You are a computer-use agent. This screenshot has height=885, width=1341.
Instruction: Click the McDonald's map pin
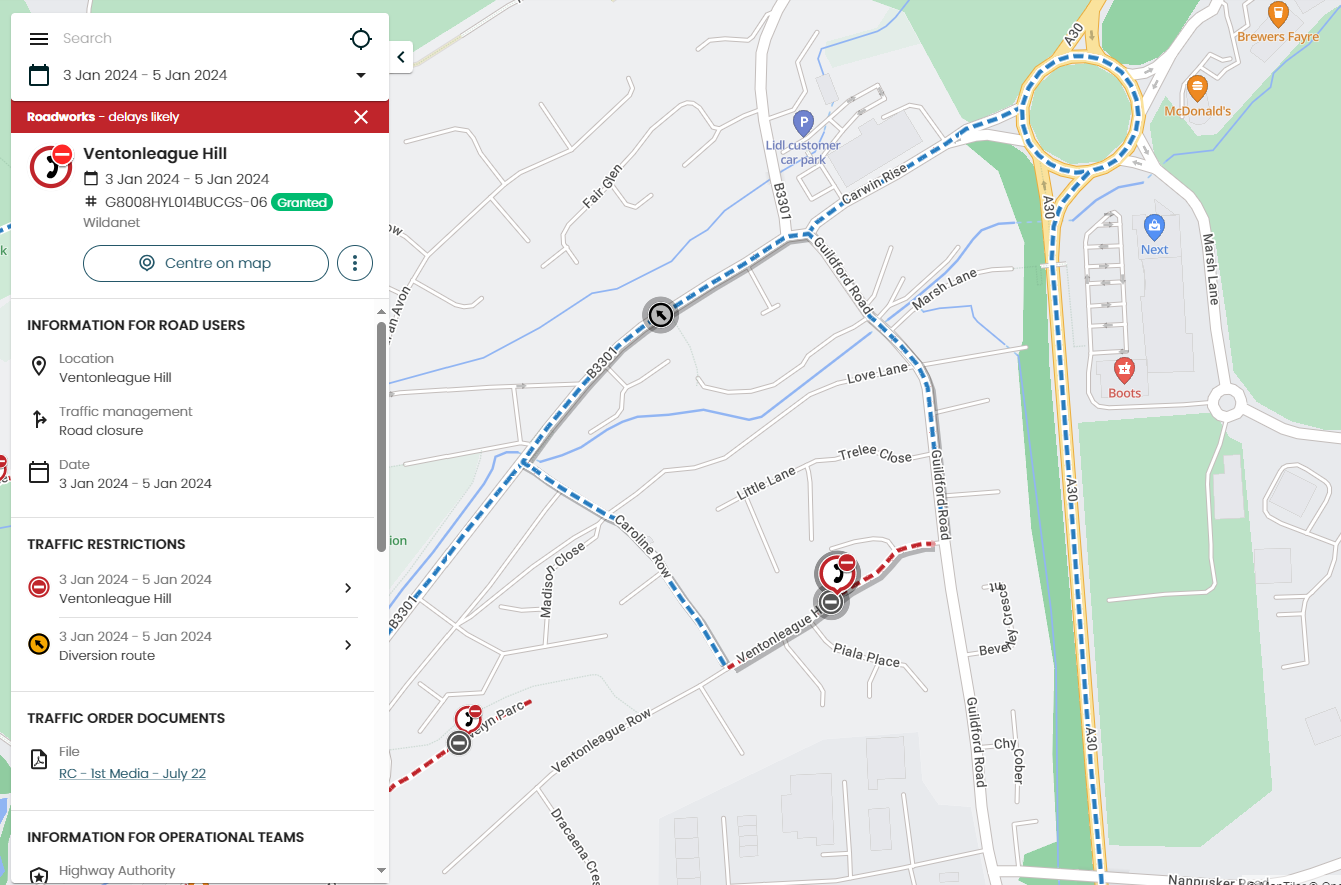pyautogui.click(x=1197, y=87)
